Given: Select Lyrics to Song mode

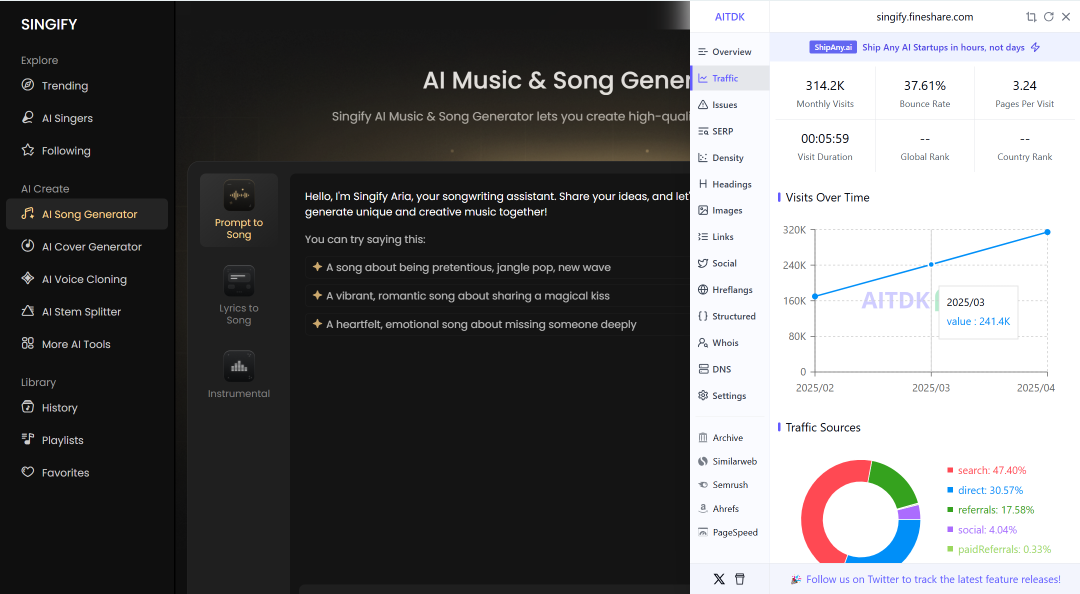Looking at the screenshot, I should [239, 296].
